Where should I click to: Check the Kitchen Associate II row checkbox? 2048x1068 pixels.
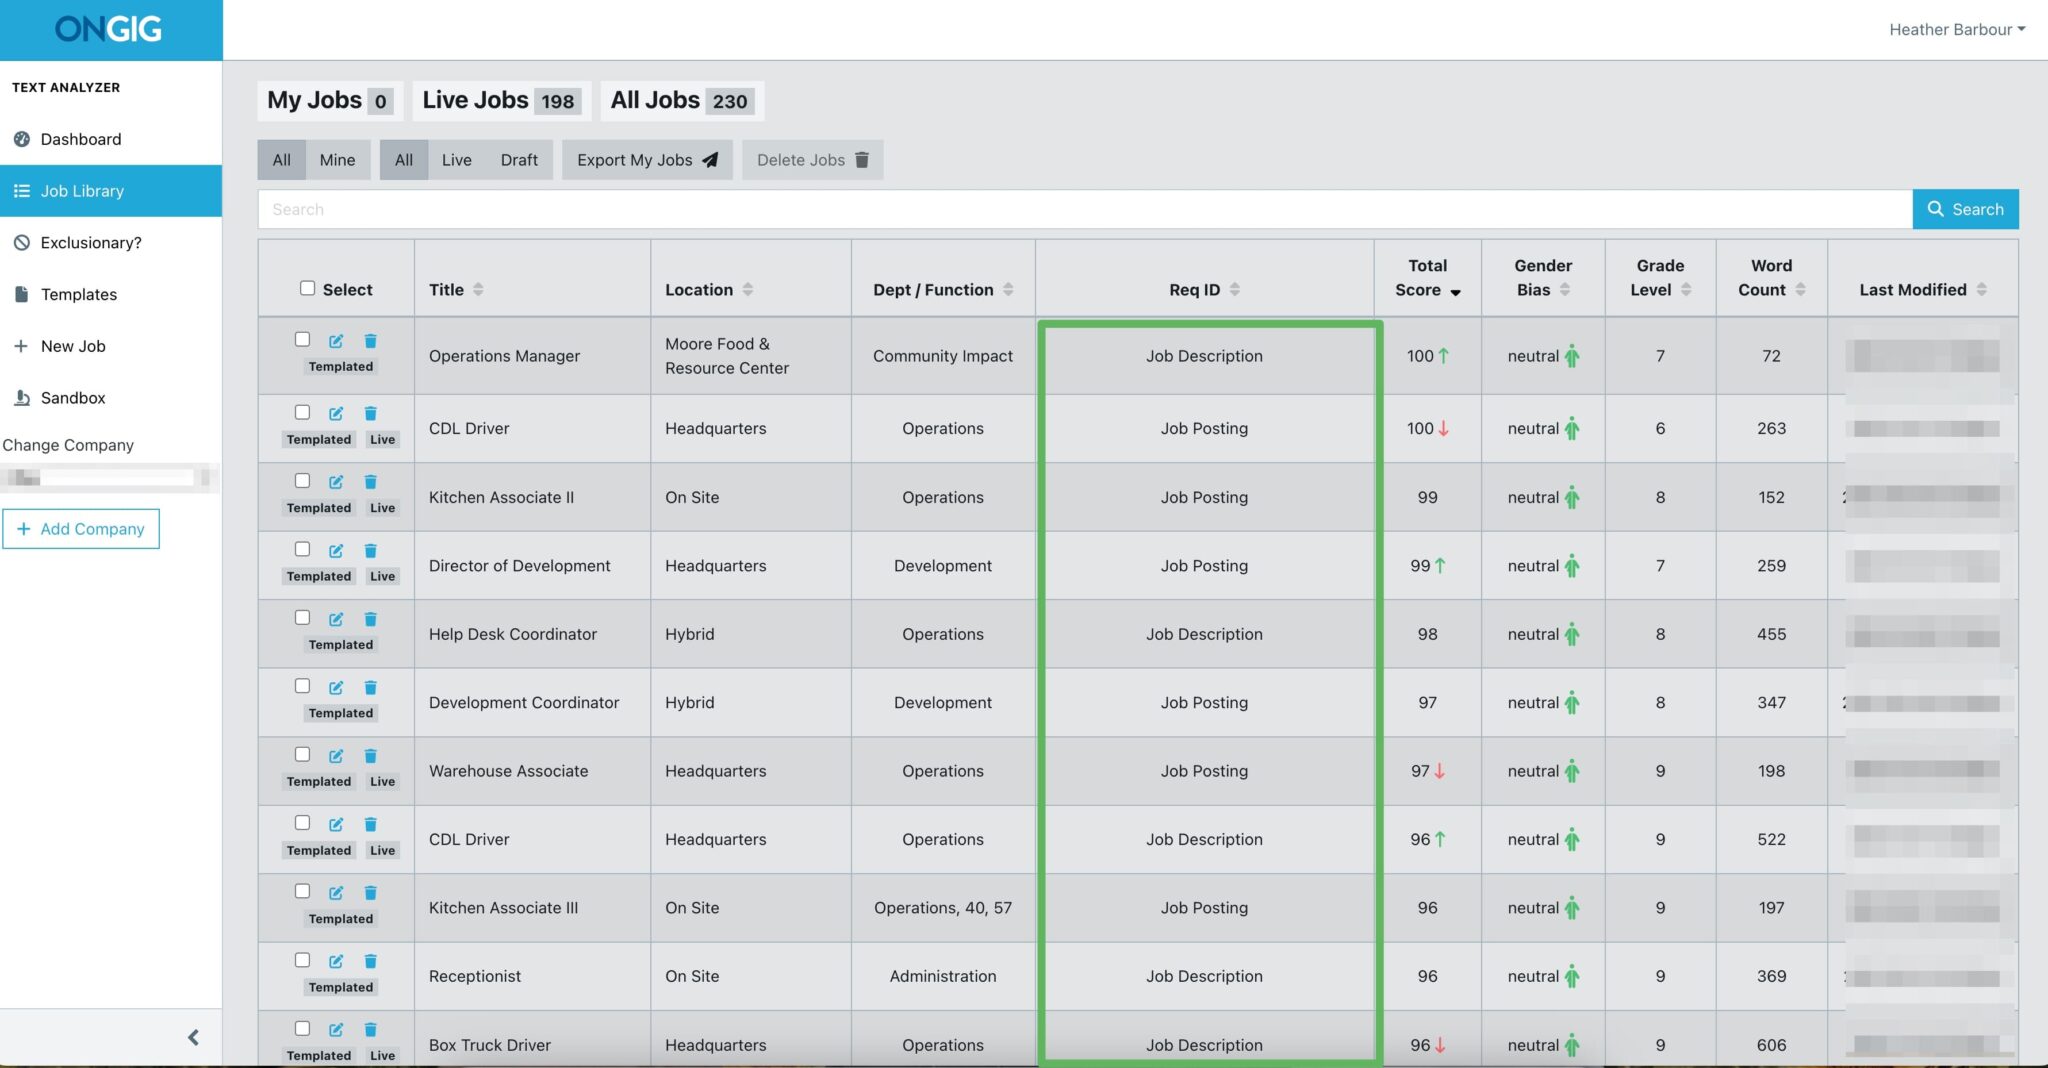click(303, 481)
